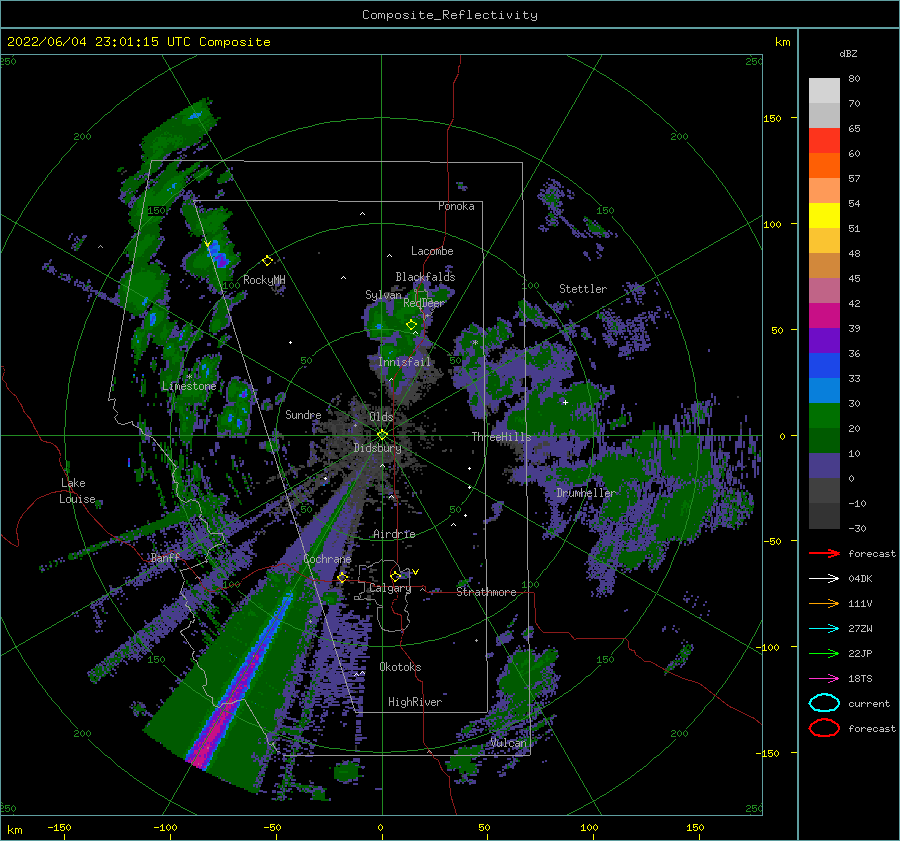
Task: Click the cyan current oval icon
Action: (x=824, y=703)
